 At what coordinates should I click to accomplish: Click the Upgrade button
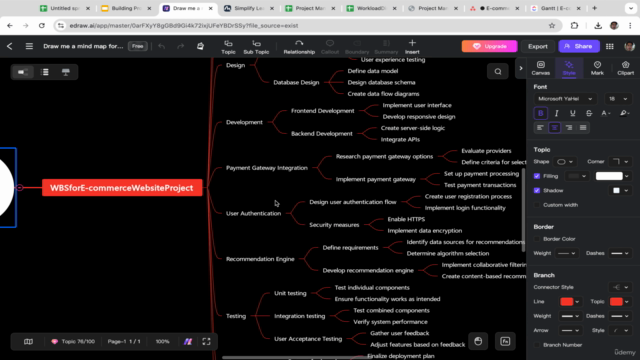[489, 46]
